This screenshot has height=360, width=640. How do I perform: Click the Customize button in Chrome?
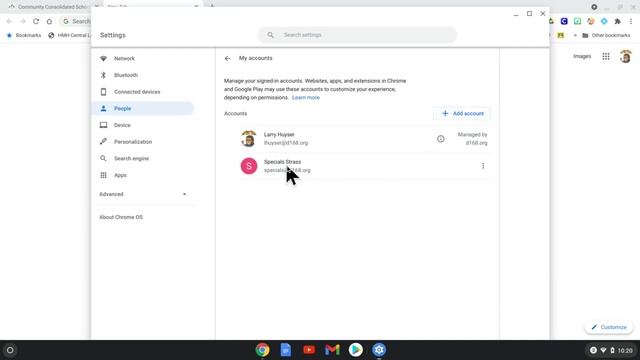point(609,327)
